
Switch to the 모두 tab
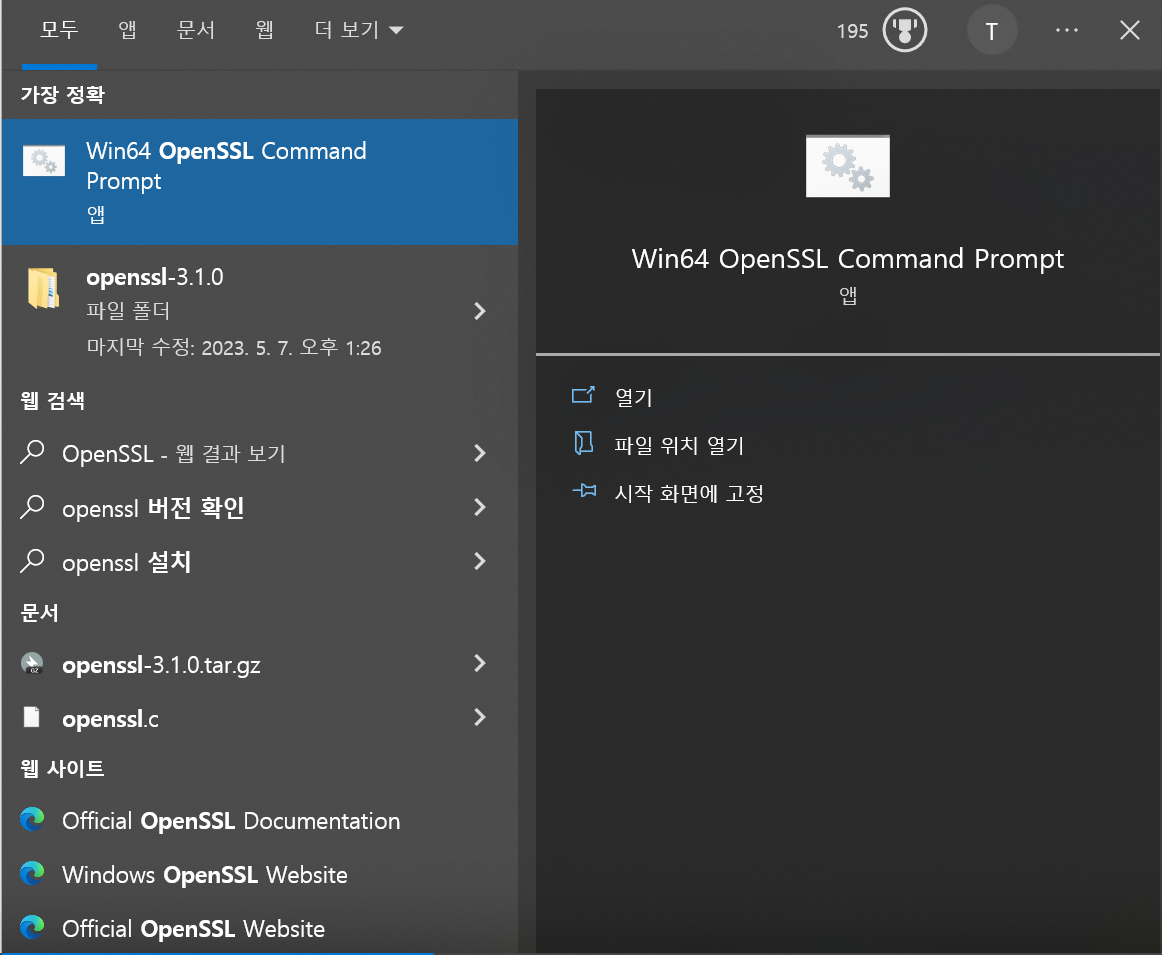pos(59,30)
